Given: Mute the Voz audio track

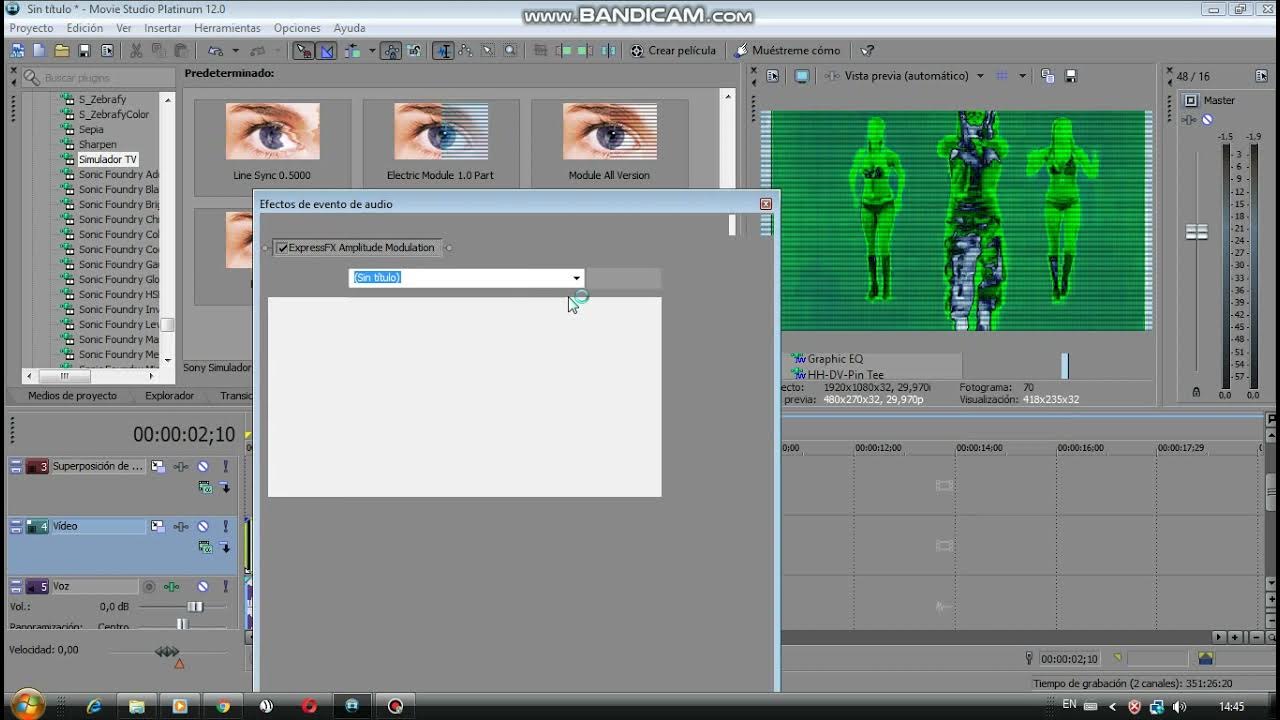Looking at the screenshot, I should point(203,587).
